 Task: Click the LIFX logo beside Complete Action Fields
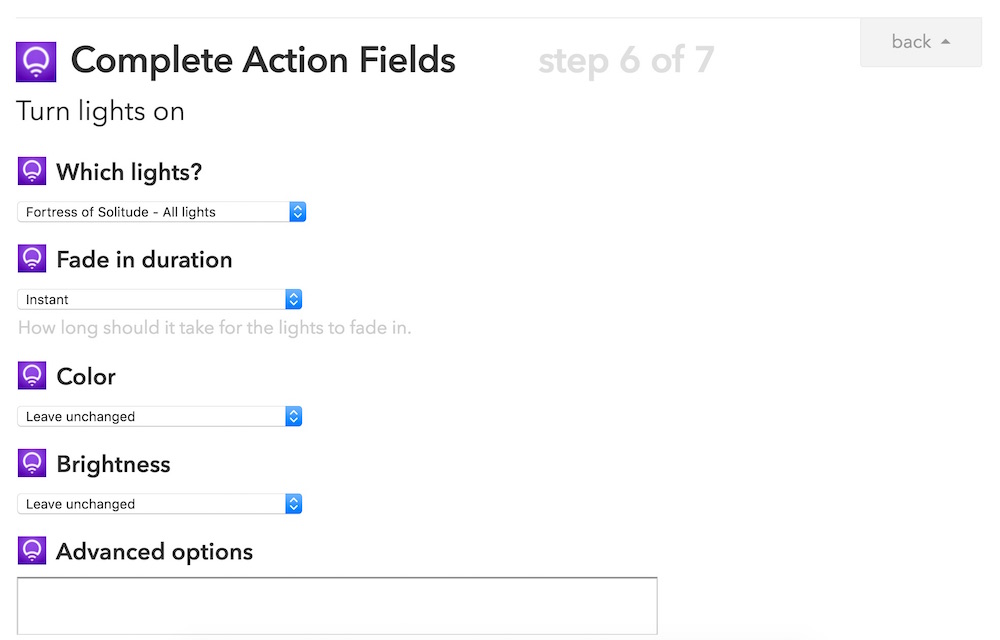37,62
